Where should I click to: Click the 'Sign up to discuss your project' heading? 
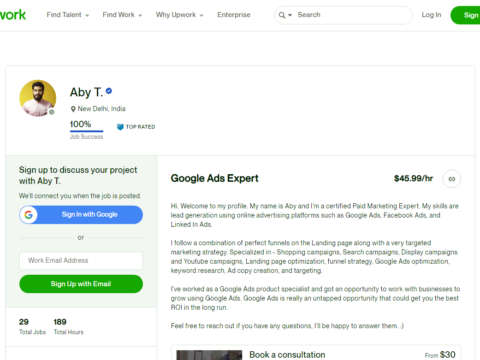pyautogui.click(x=78, y=175)
